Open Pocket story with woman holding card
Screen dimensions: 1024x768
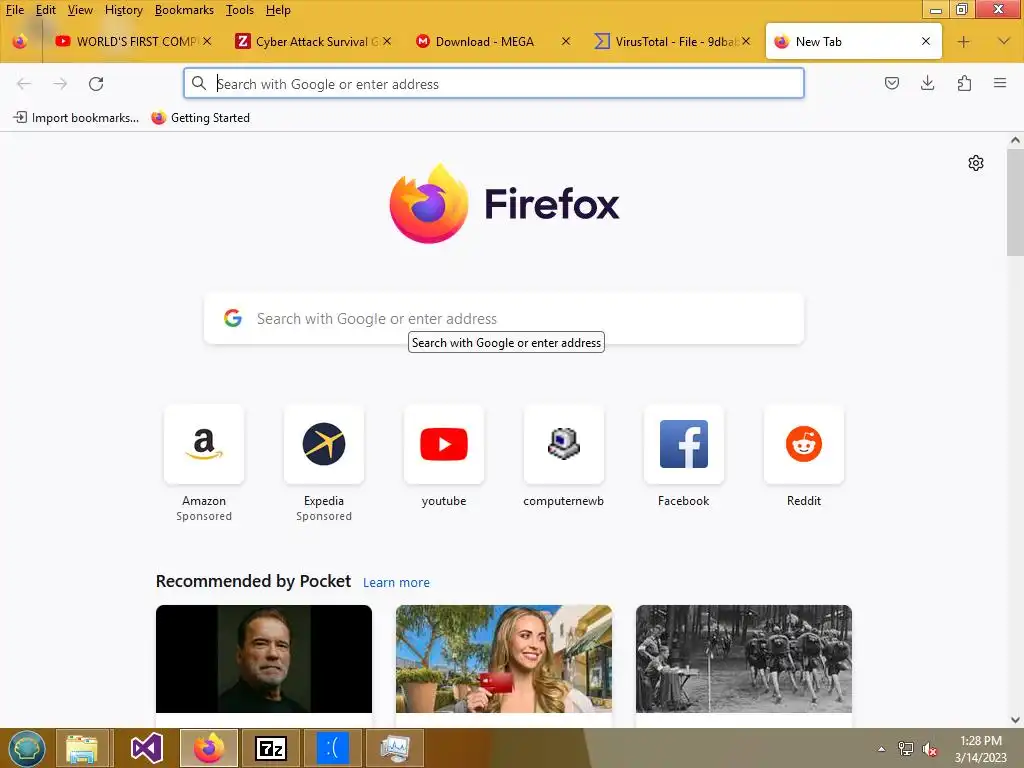(x=504, y=659)
